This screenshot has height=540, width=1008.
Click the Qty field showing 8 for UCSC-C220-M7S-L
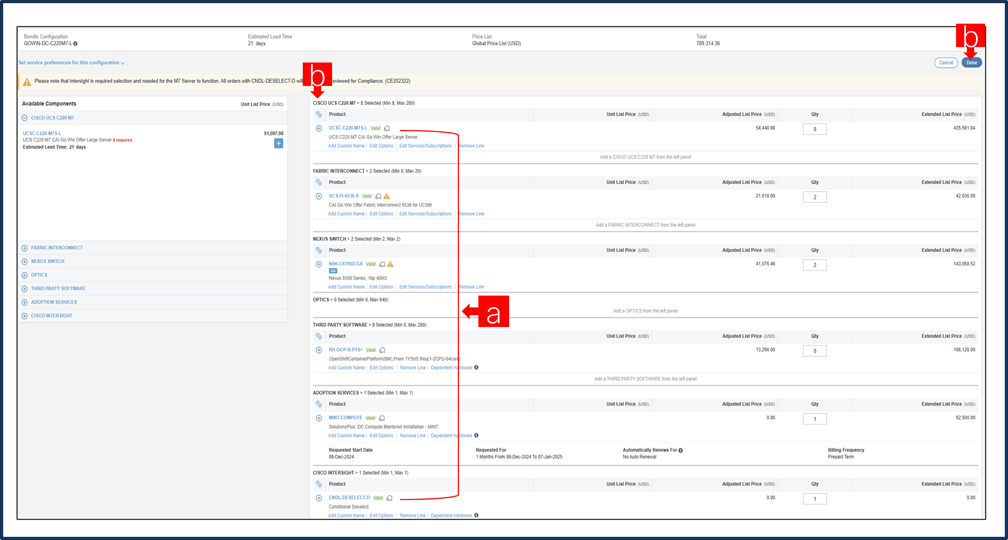click(x=814, y=129)
